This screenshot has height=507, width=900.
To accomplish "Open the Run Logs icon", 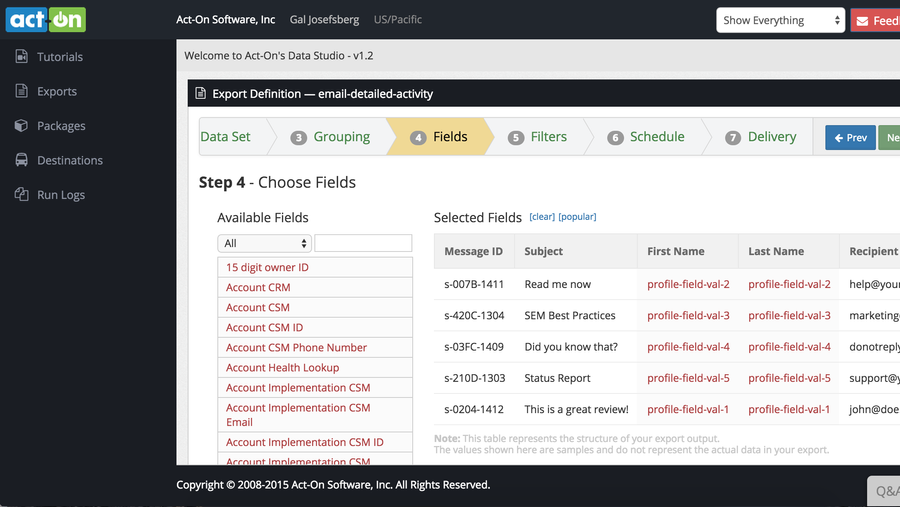I will [21, 195].
